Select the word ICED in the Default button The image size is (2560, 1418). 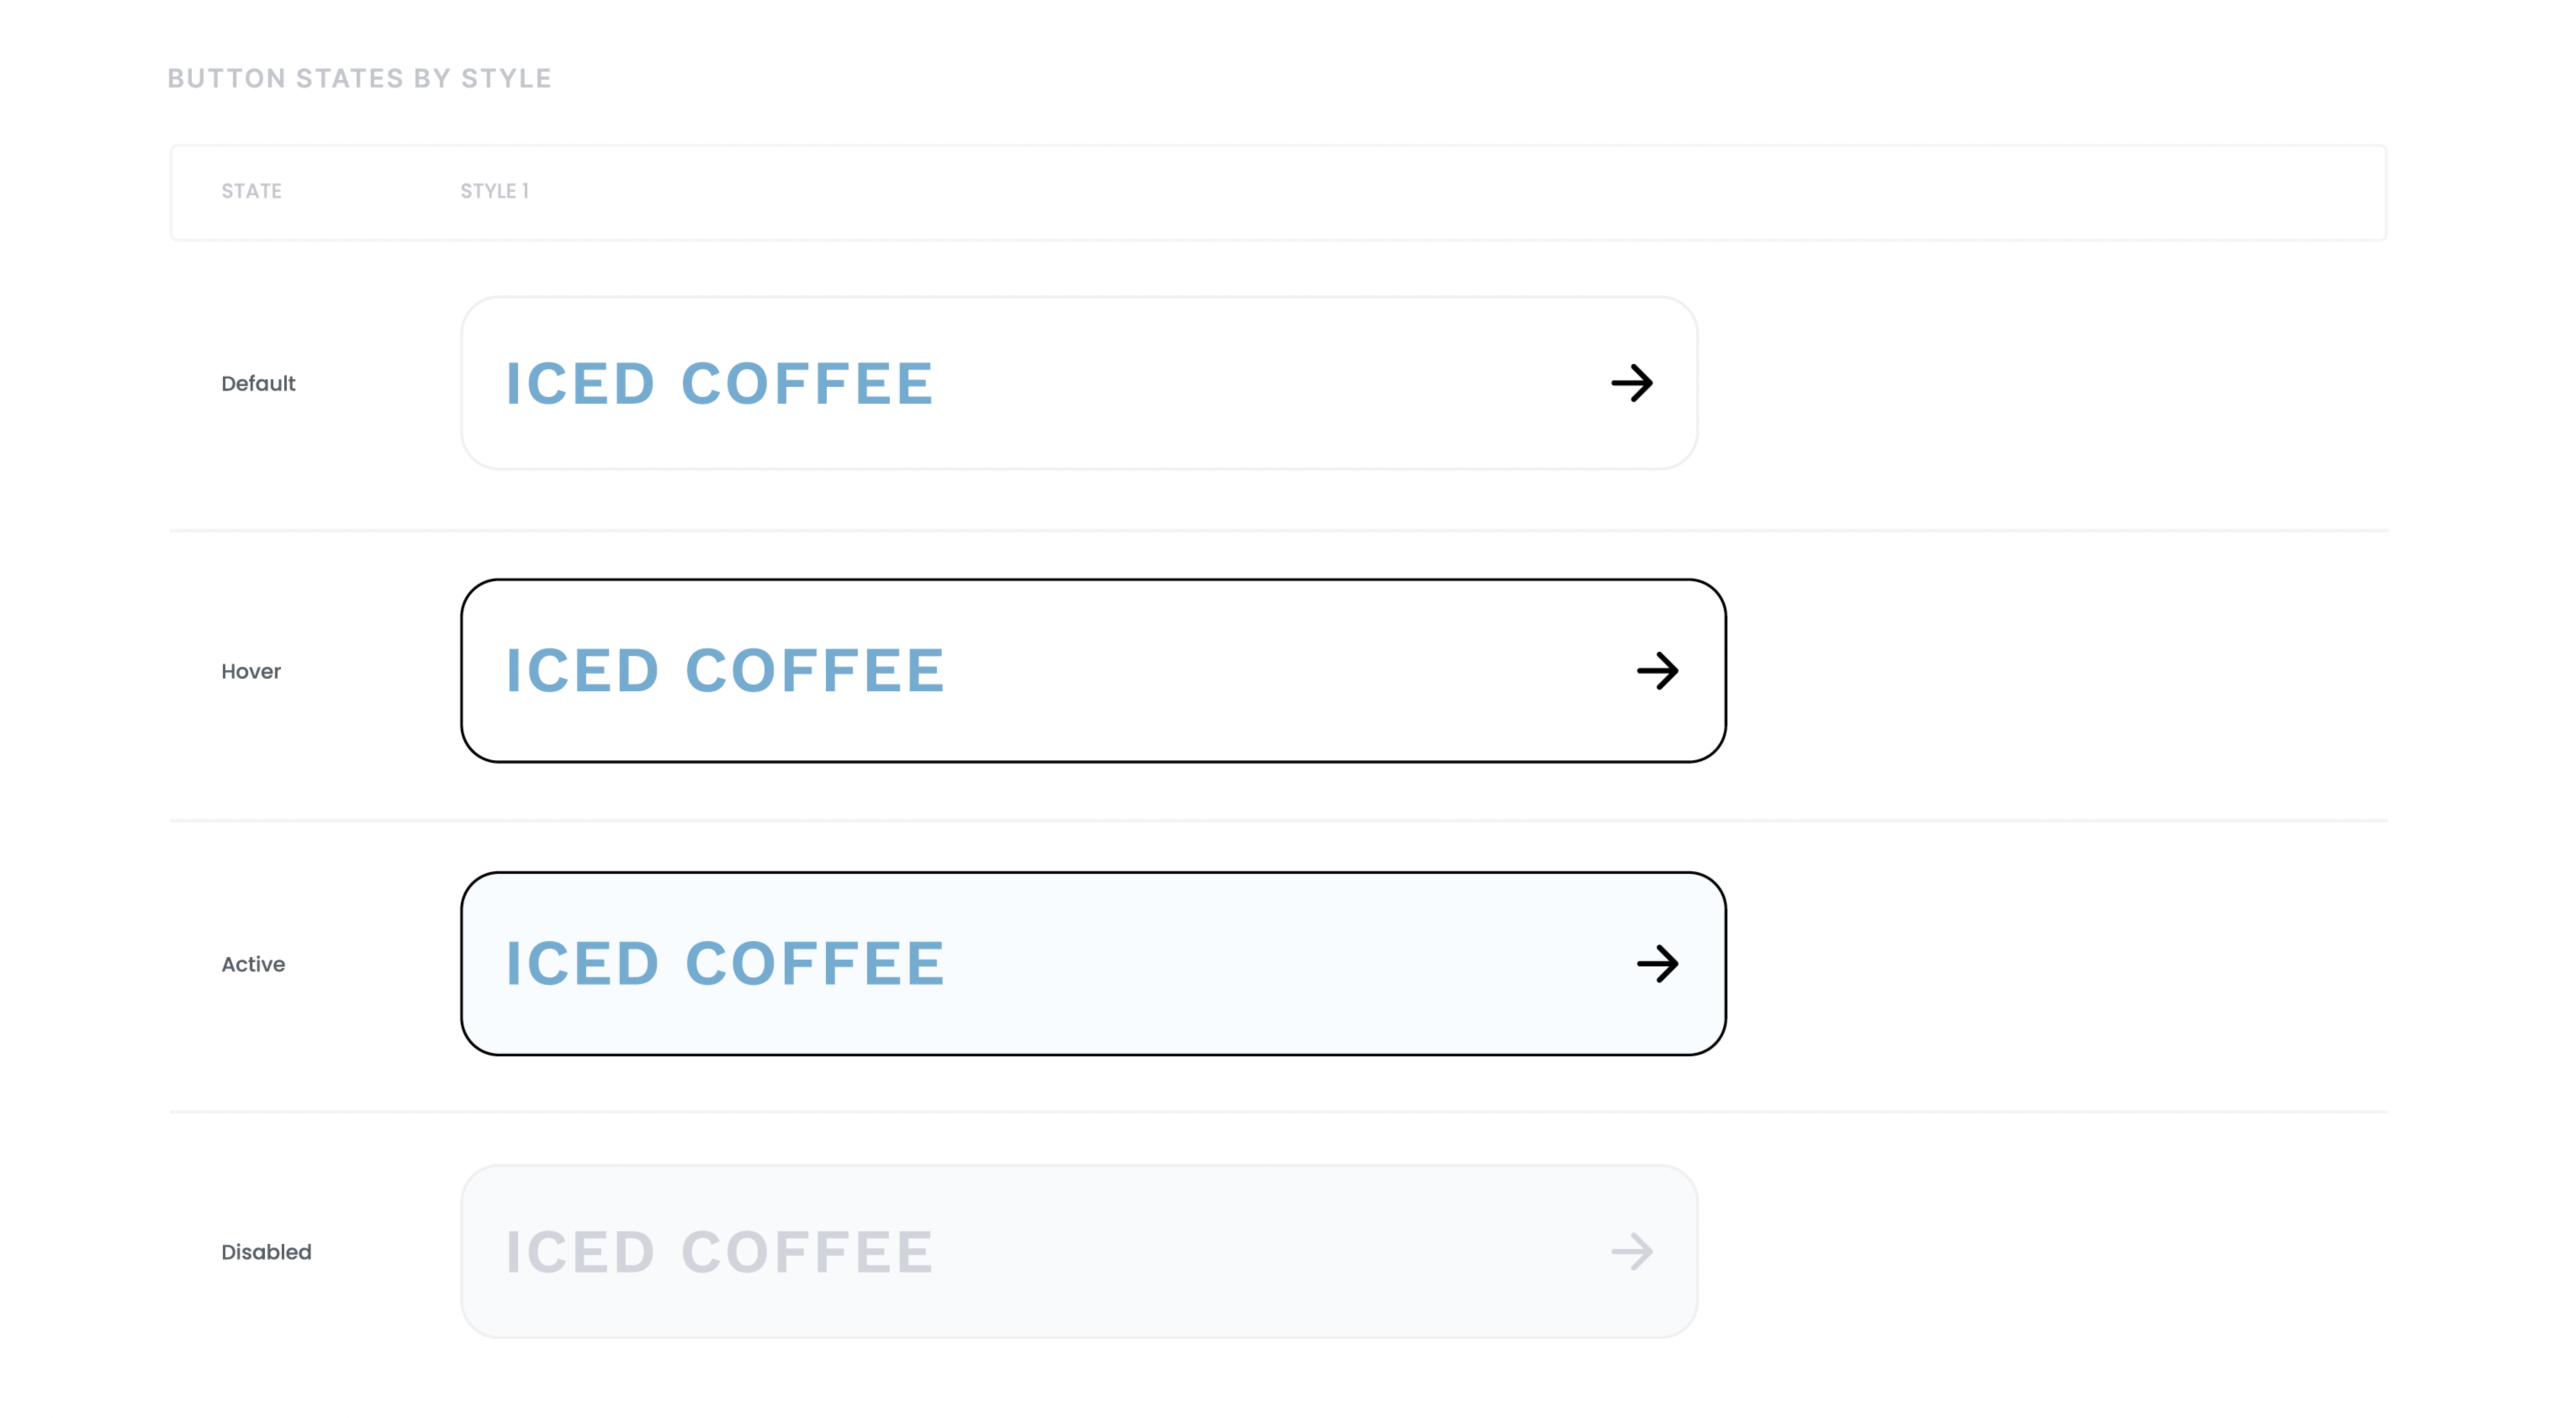click(x=580, y=384)
